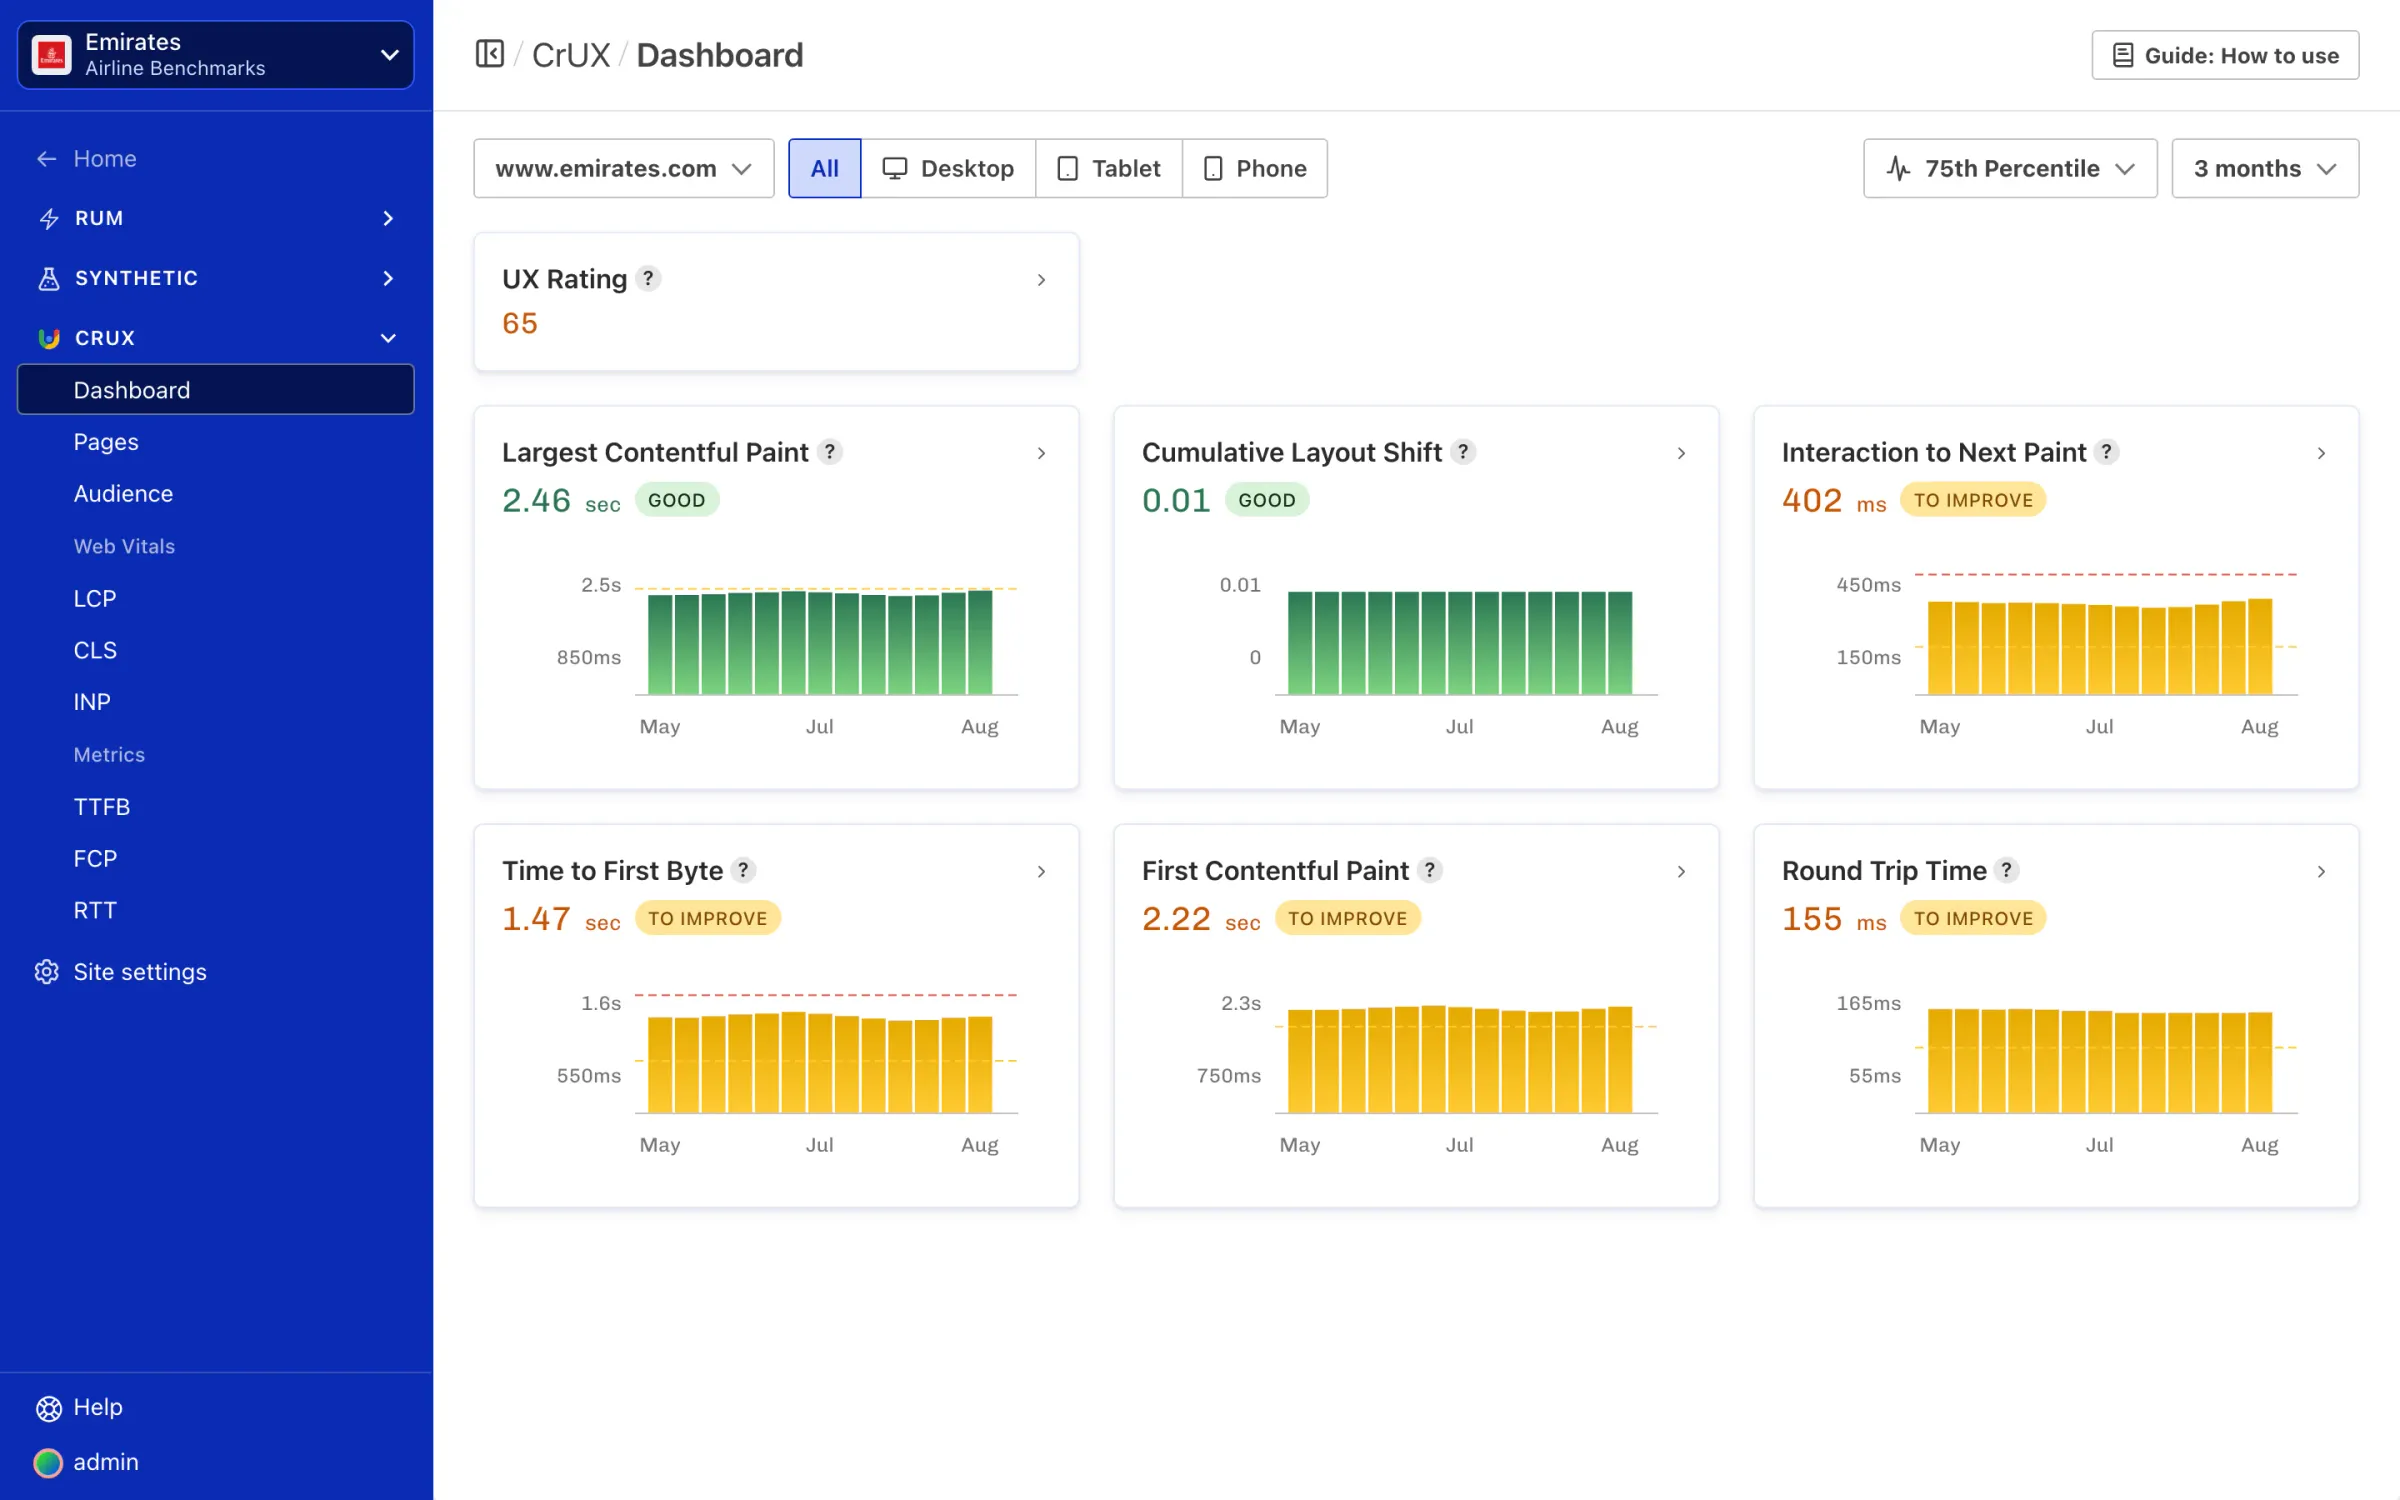Open CLS in sidebar
Image resolution: width=2400 pixels, height=1500 pixels.
click(95, 650)
